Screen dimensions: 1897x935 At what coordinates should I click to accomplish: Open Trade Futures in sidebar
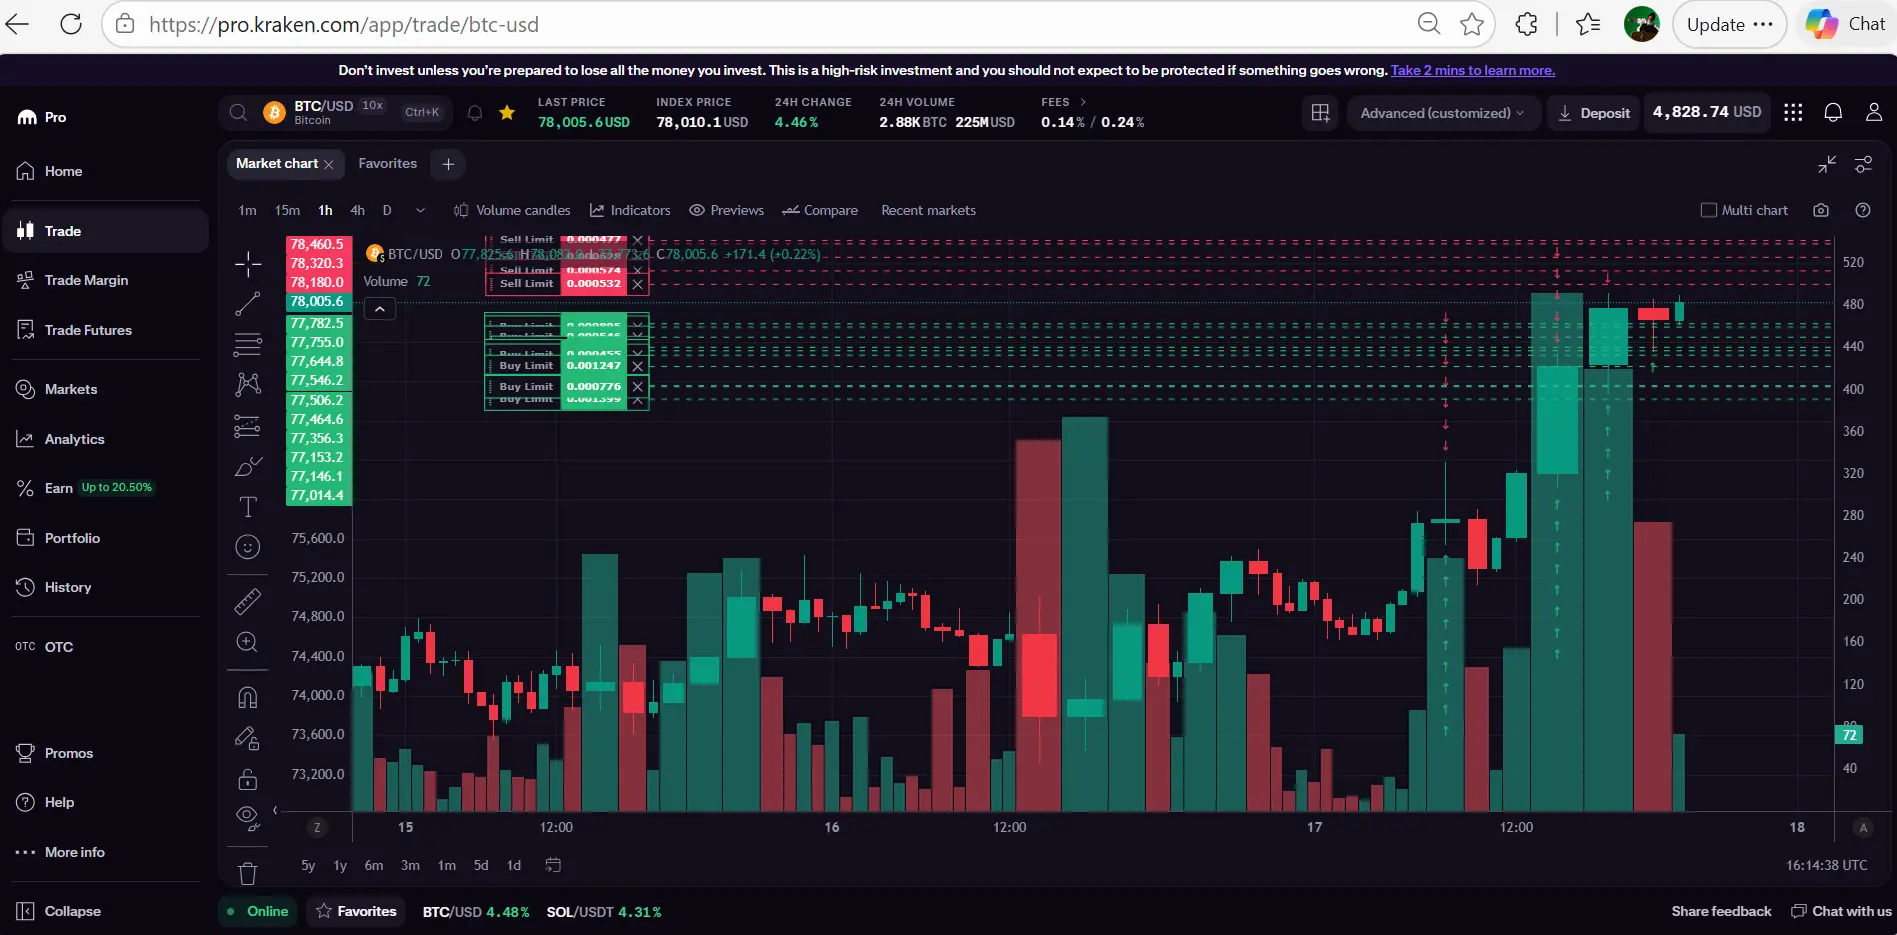pyautogui.click(x=88, y=330)
